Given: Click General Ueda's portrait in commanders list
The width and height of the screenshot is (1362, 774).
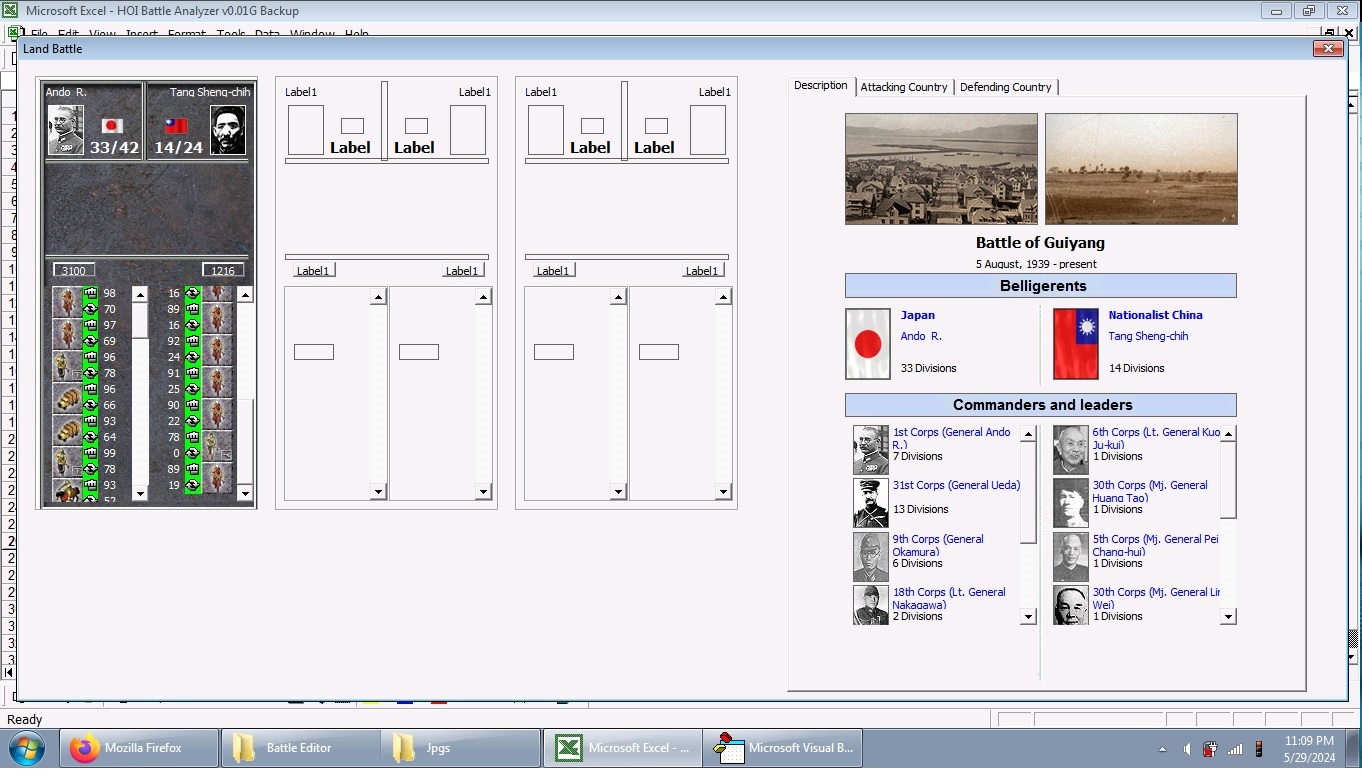Looking at the screenshot, I should coord(870,502).
